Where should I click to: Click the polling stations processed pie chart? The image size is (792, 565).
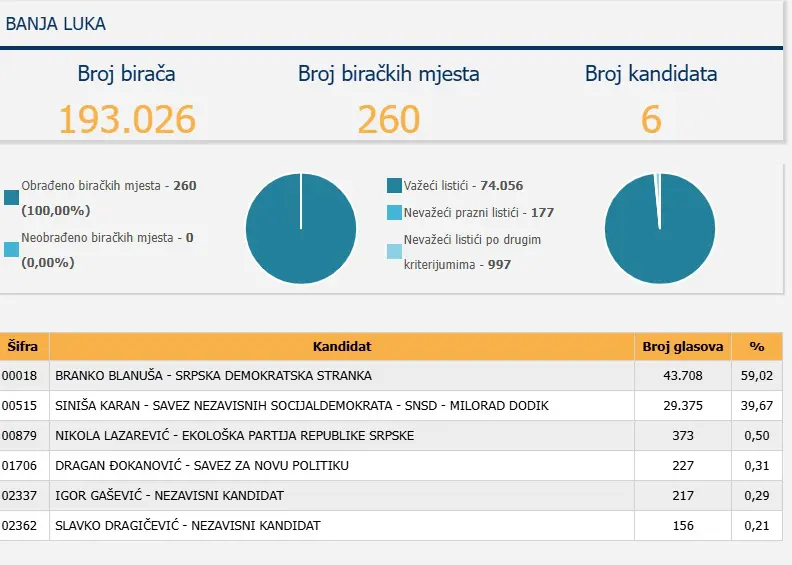pyautogui.click(x=300, y=228)
